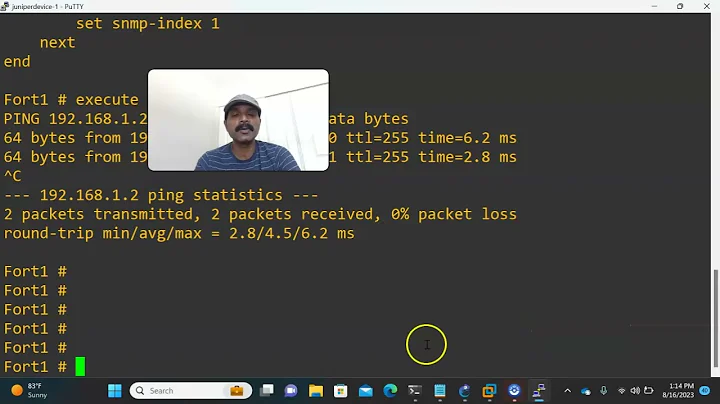Click the 'set snmp-index 1' line
Viewport: 720px width, 404px height.
point(148,23)
